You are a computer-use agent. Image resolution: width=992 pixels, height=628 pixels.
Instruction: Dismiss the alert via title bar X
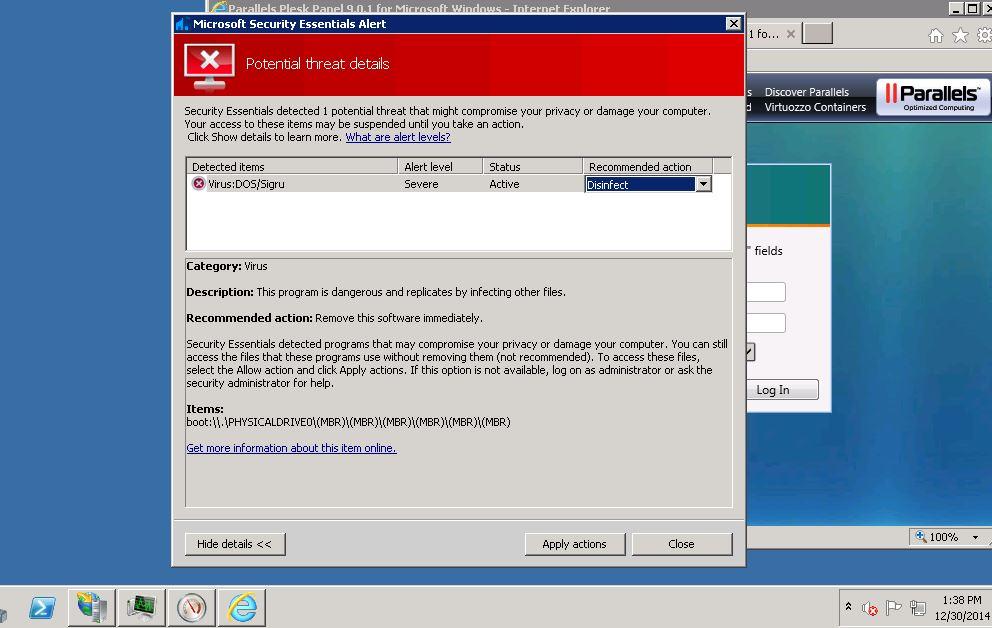[x=733, y=23]
